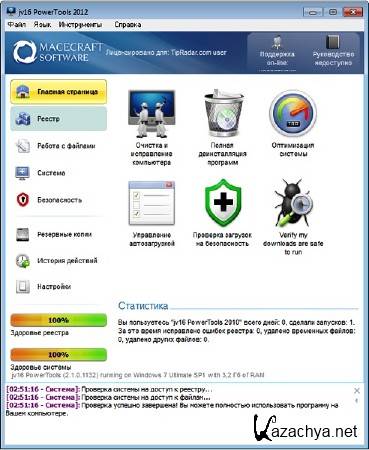The image size is (369, 450).
Task: Click the monitor icon beside Система
Action: pos(23,173)
